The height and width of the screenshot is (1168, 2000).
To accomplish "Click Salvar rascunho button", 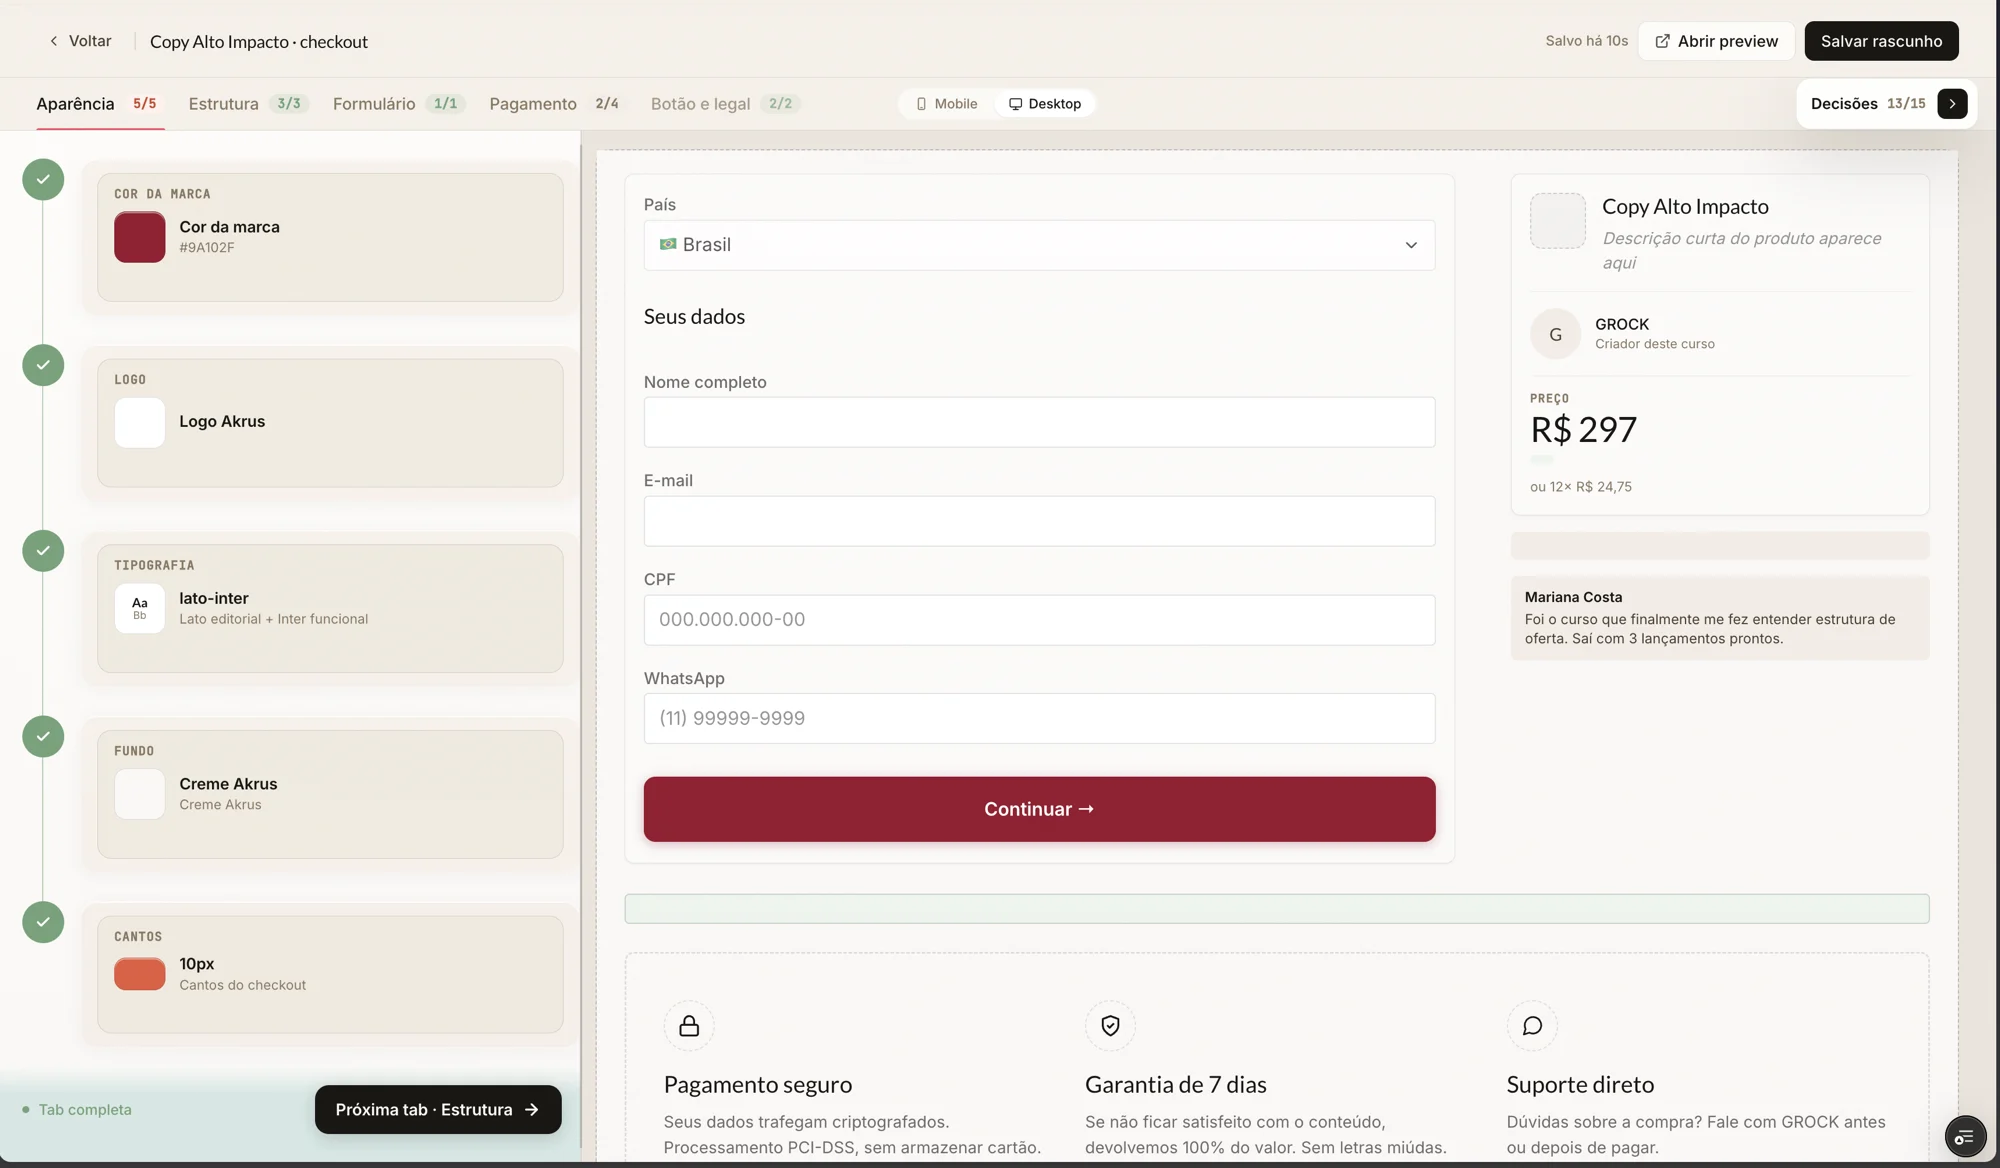I will pyautogui.click(x=1881, y=41).
